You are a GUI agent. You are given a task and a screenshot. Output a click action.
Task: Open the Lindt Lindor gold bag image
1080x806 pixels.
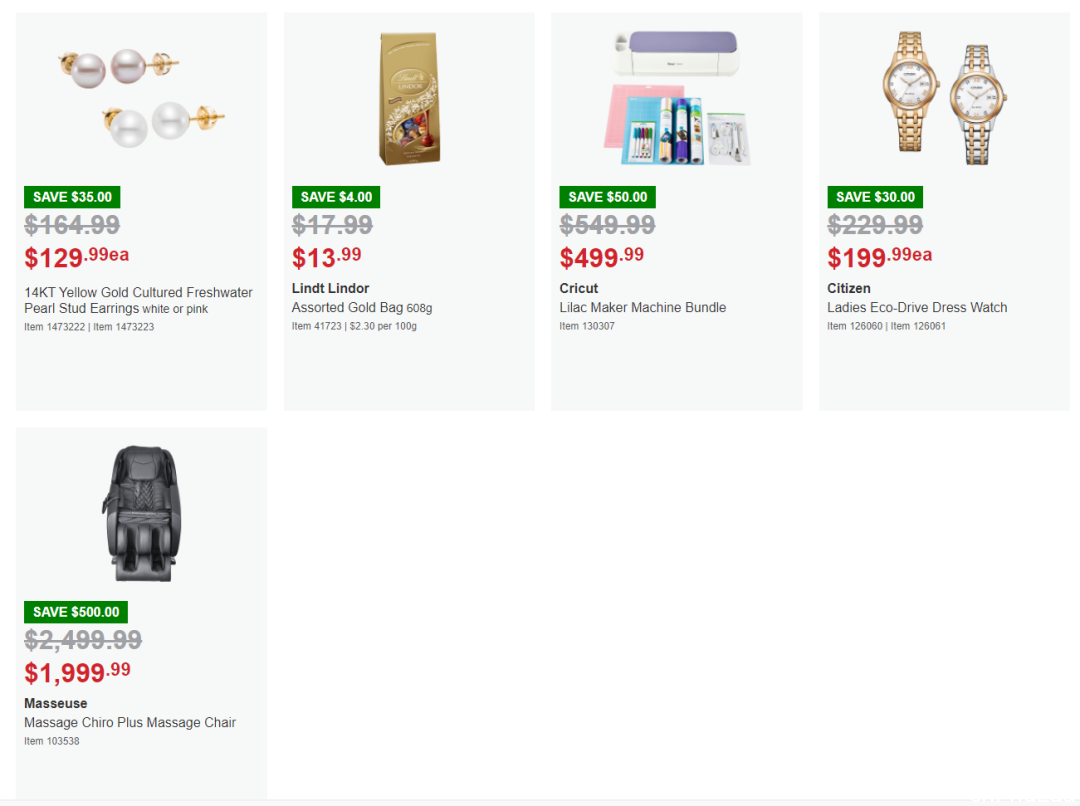pyautogui.click(x=409, y=98)
